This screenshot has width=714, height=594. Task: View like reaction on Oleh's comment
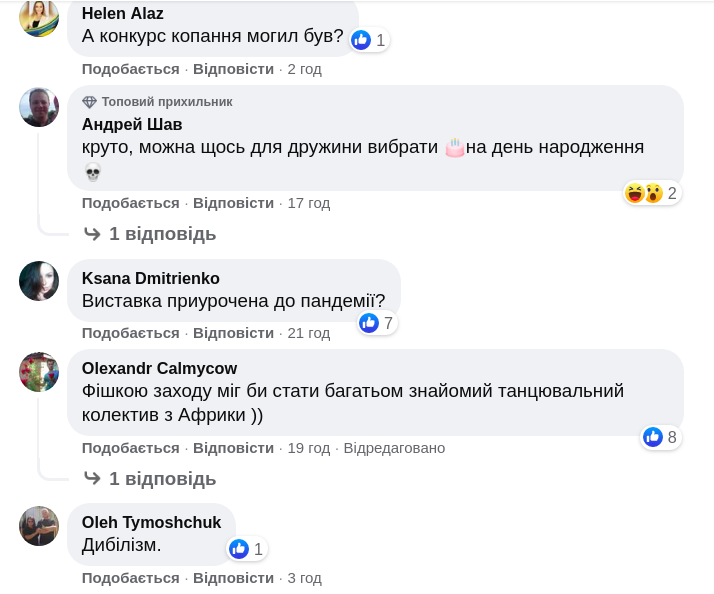pyautogui.click(x=246, y=549)
